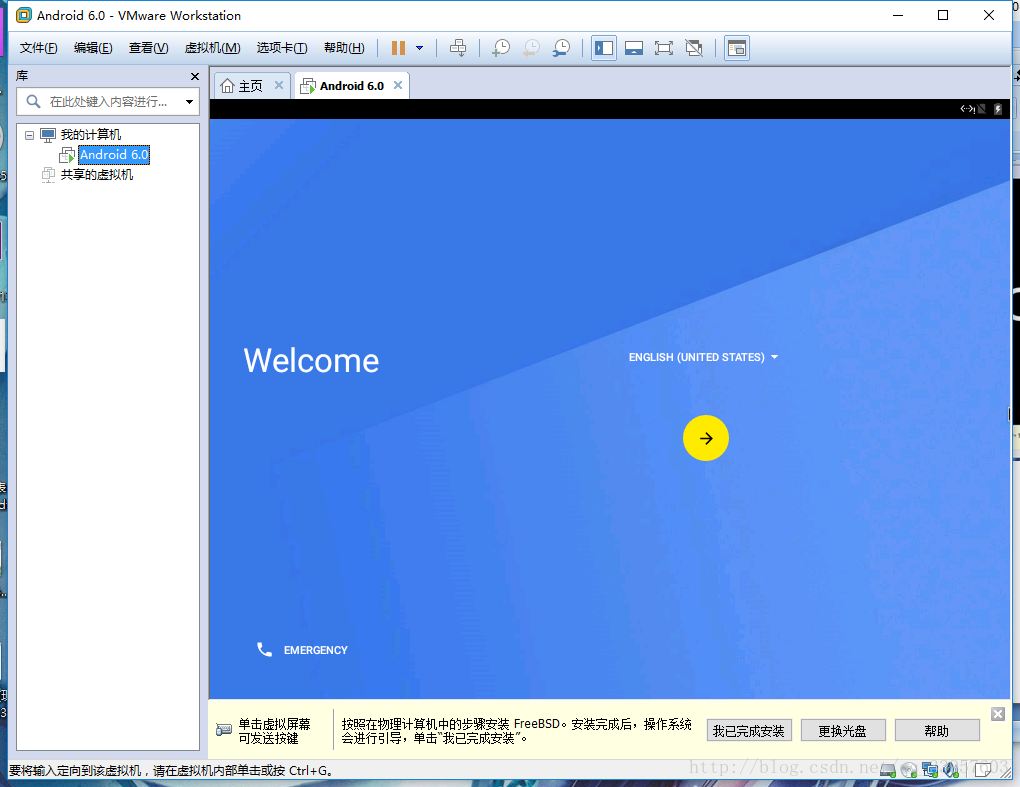Click the CD/DVD drive status icon
1020x787 pixels.
click(909, 771)
